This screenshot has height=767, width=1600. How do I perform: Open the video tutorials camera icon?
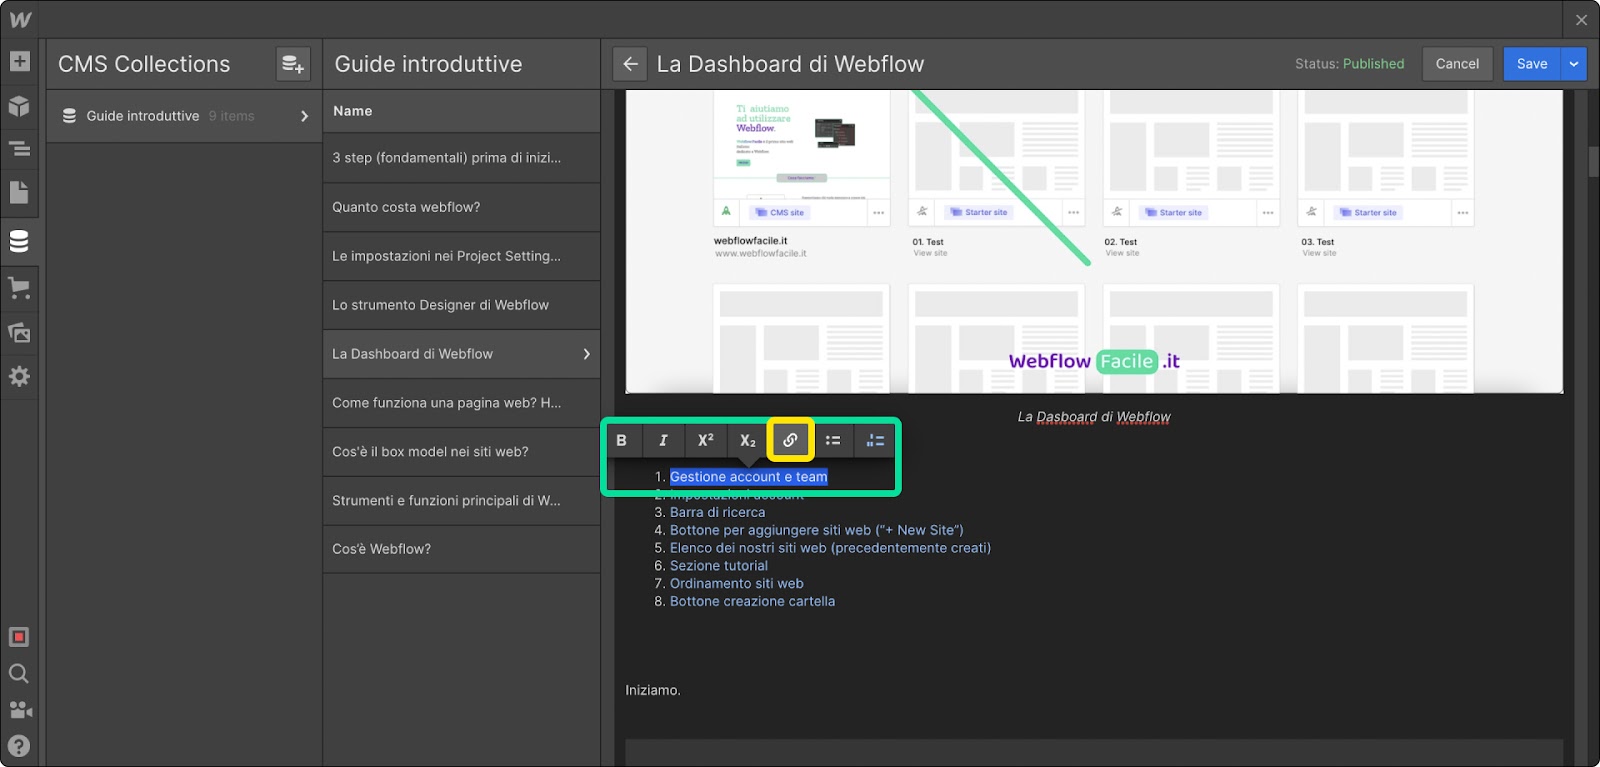click(x=20, y=710)
